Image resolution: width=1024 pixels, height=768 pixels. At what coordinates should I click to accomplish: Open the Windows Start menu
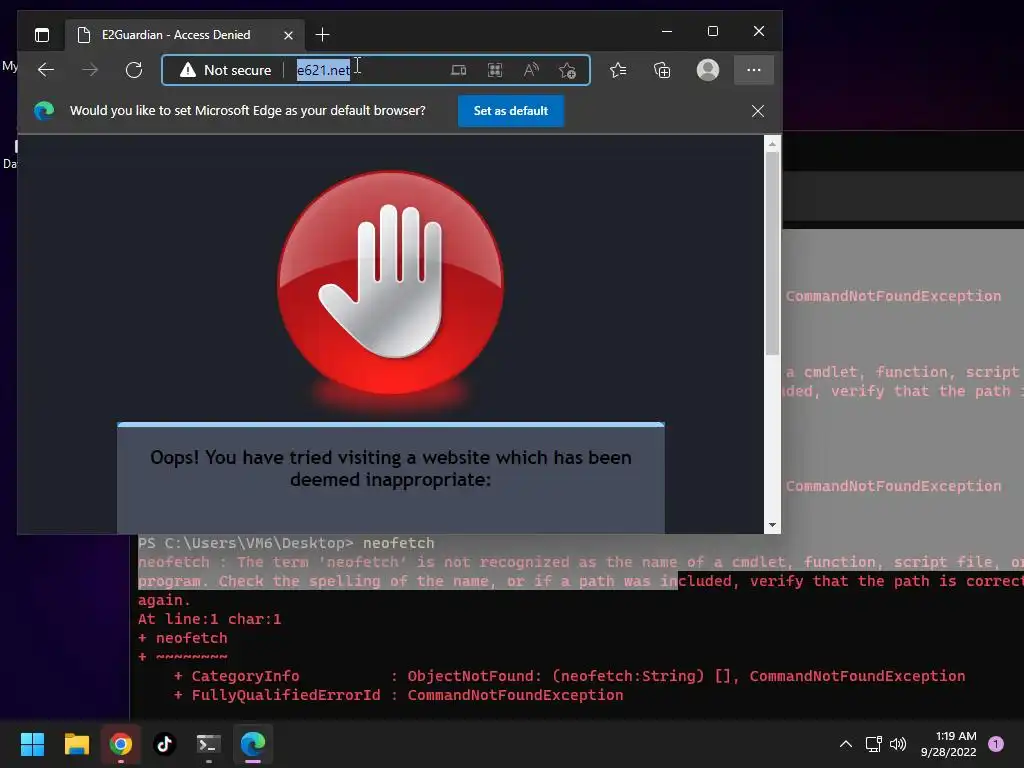pyautogui.click(x=32, y=744)
